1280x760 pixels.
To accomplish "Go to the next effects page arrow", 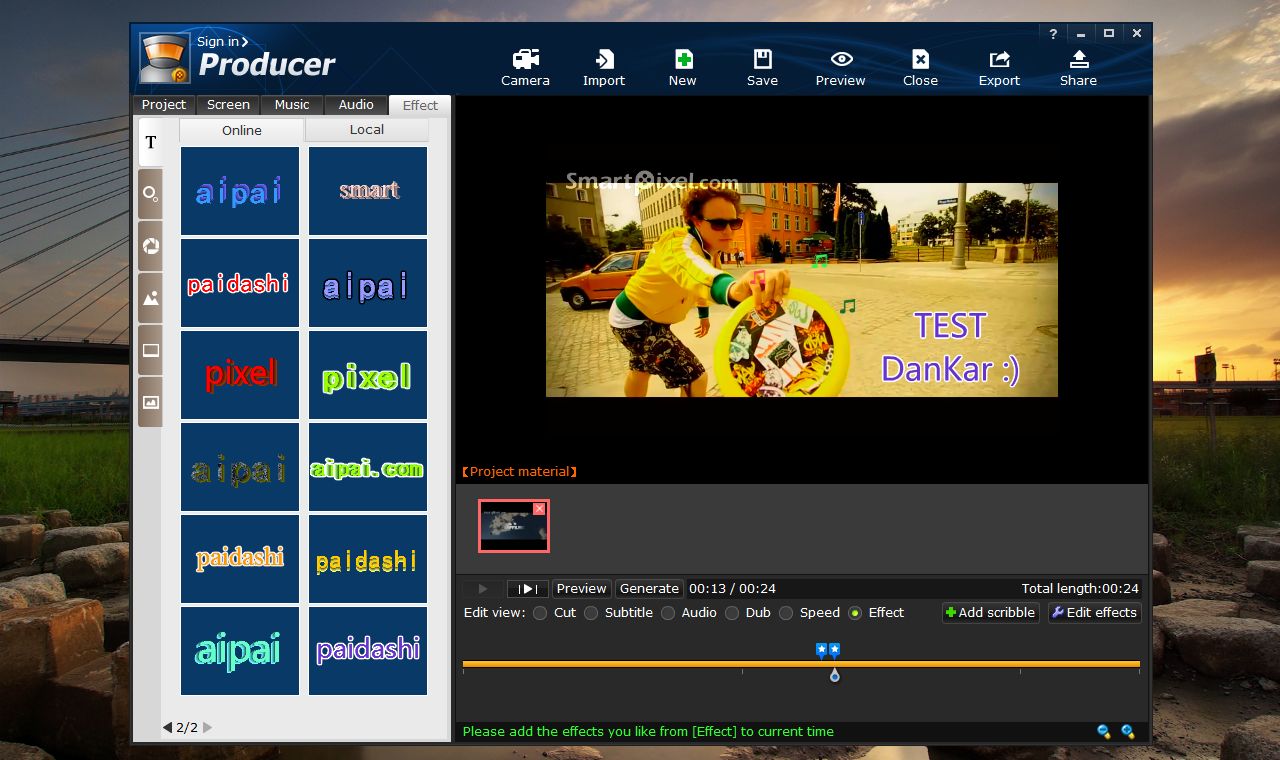I will 208,728.
